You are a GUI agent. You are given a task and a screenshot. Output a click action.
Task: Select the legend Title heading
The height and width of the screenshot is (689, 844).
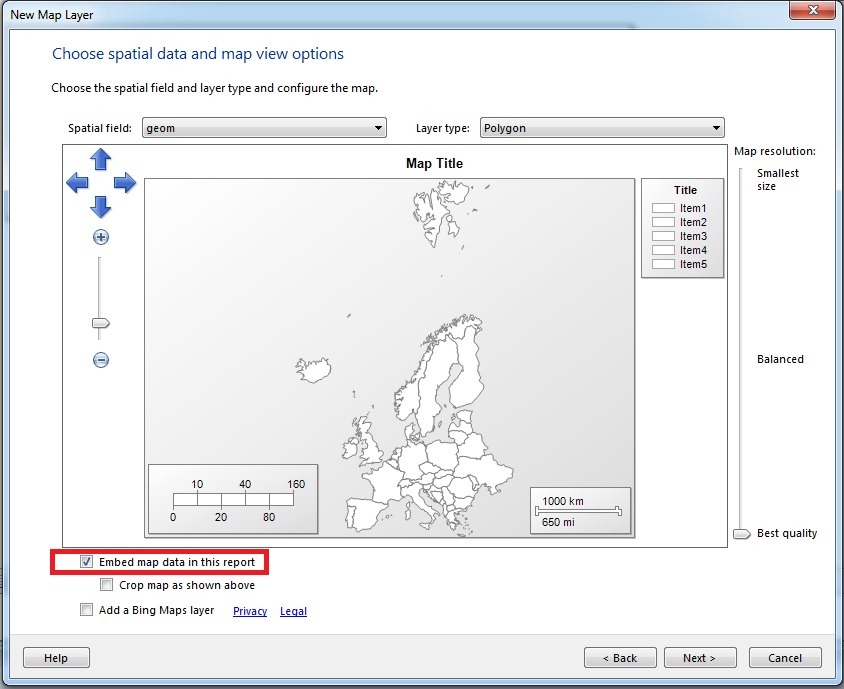[x=685, y=190]
